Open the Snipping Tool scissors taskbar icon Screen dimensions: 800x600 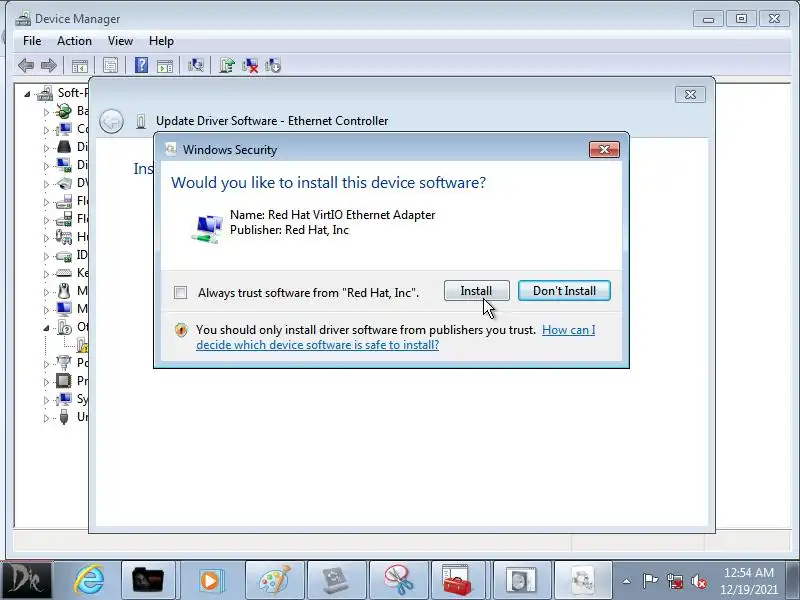tap(398, 581)
